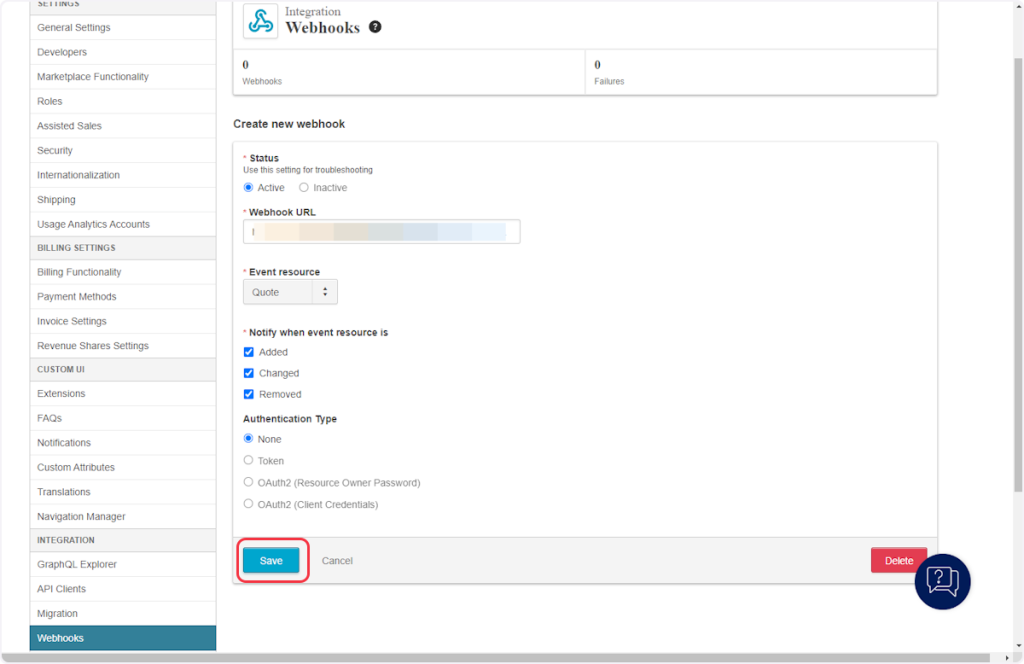Disable the Removed notification checkbox
Viewport: 1024px width, 664px height.
coord(249,394)
